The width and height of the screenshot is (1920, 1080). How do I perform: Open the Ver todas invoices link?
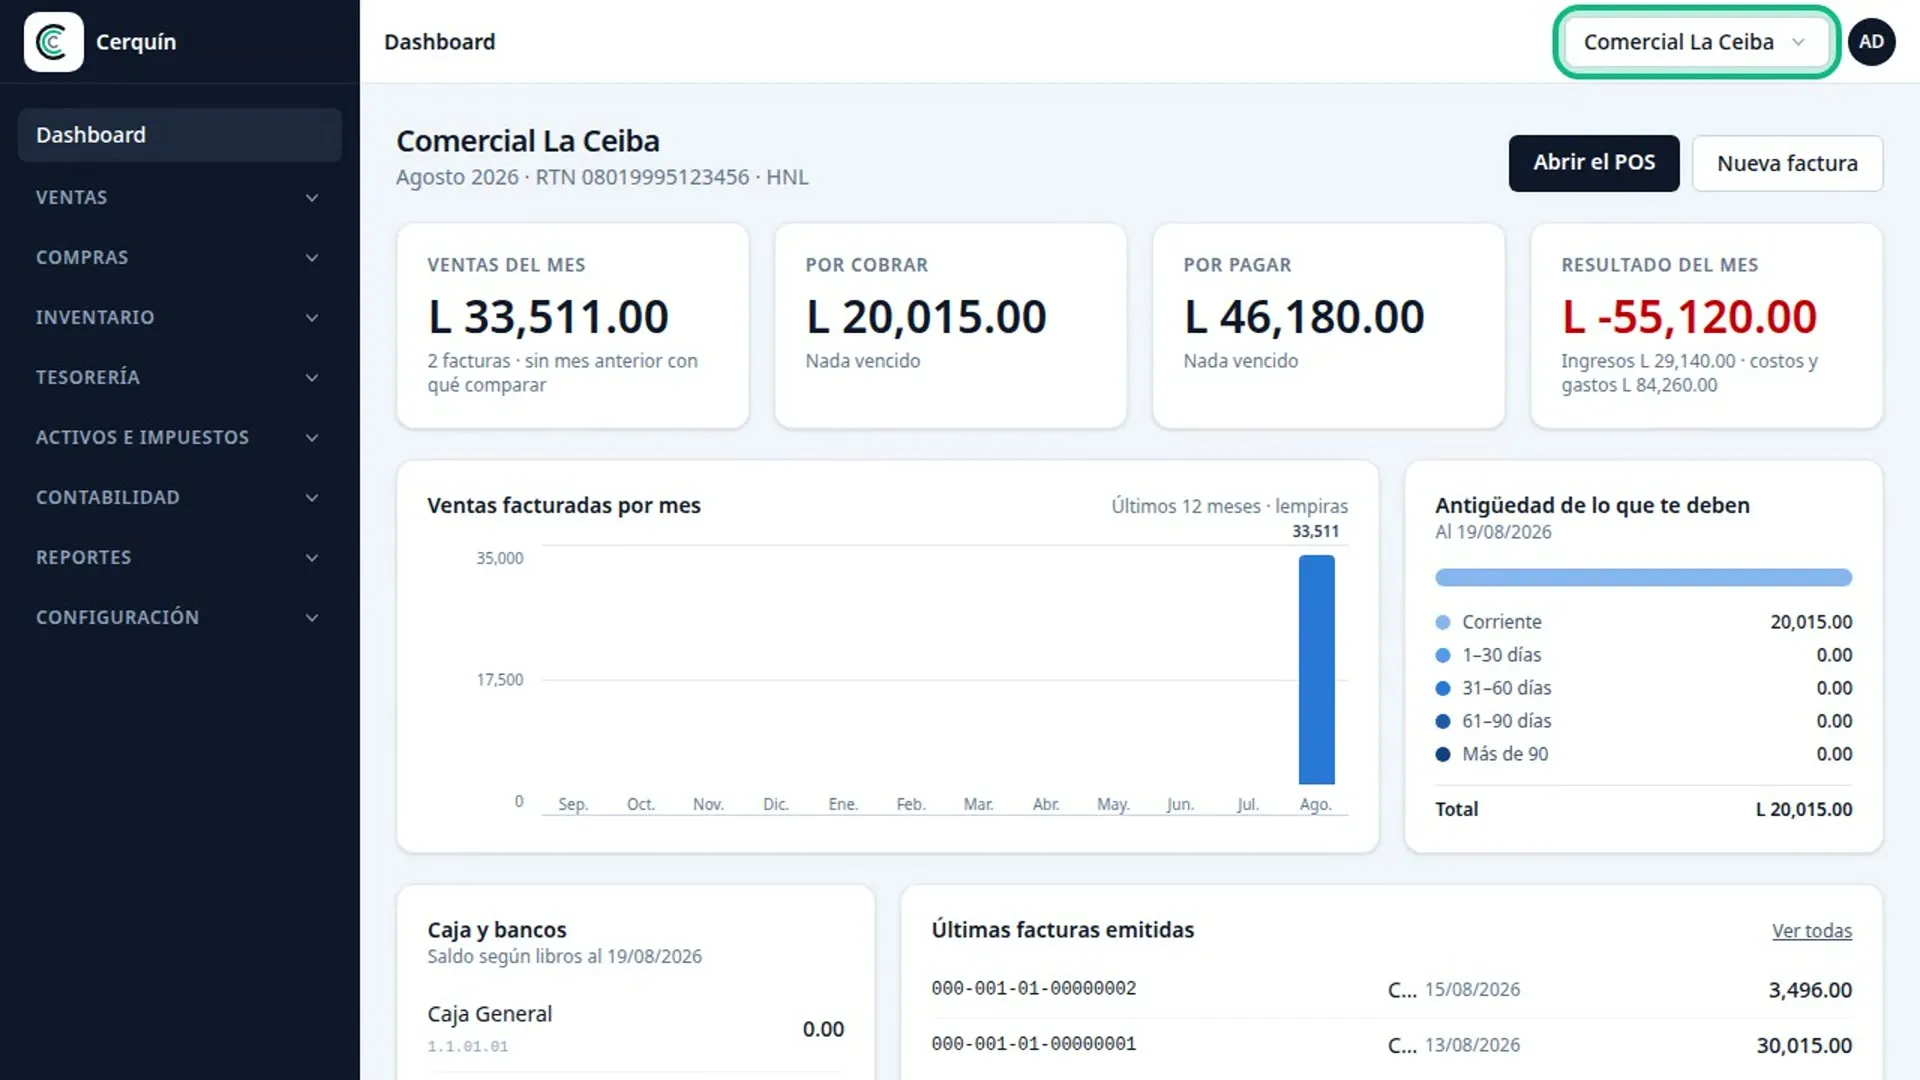pos(1811,931)
